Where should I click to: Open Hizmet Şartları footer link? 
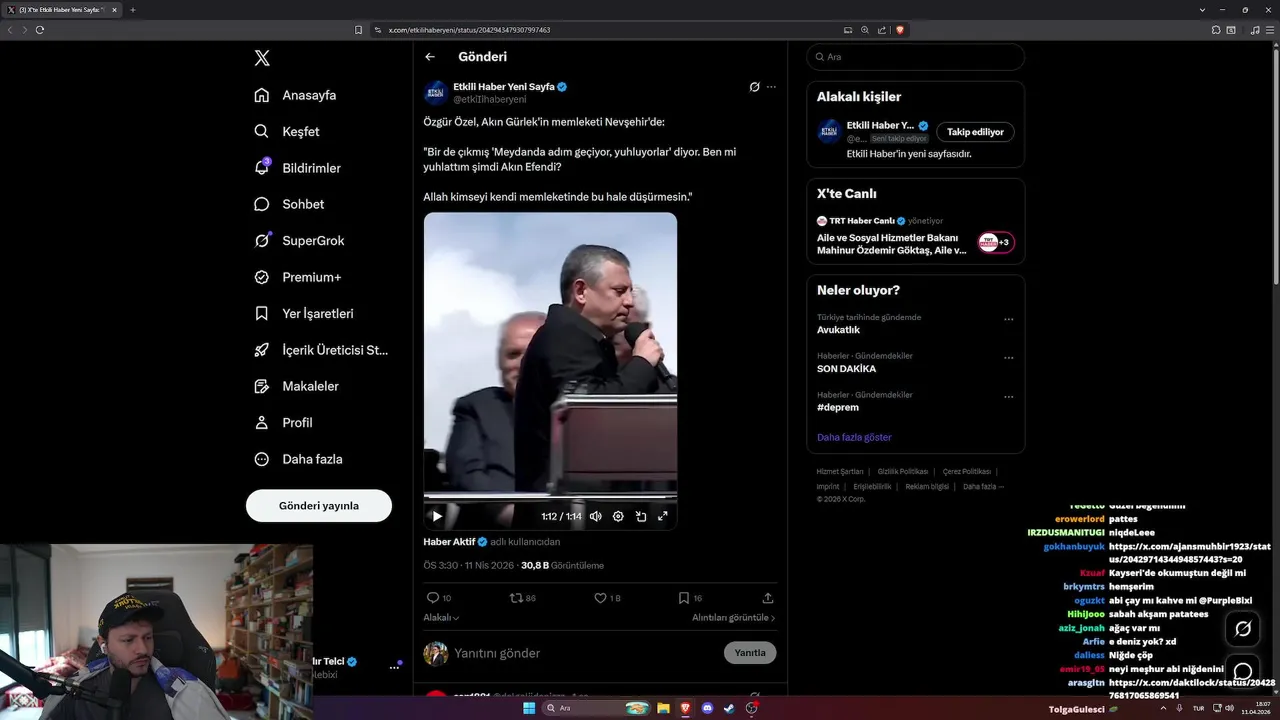click(x=840, y=471)
